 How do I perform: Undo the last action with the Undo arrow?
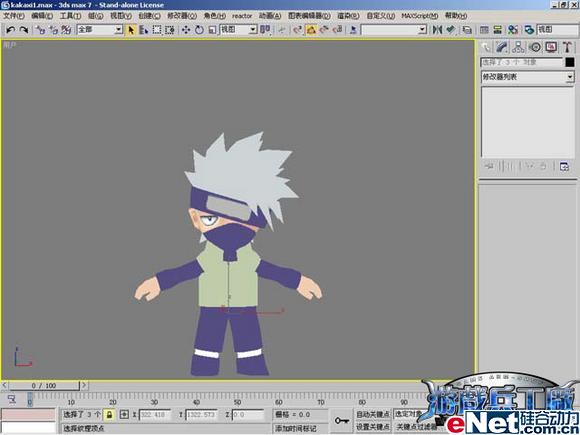click(10, 30)
